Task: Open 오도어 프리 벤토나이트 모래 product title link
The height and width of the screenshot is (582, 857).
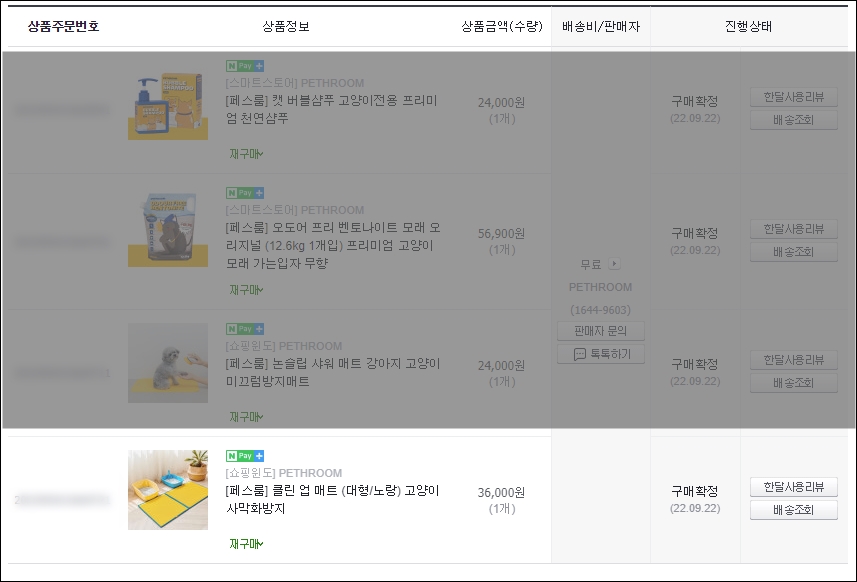Action: coord(333,245)
